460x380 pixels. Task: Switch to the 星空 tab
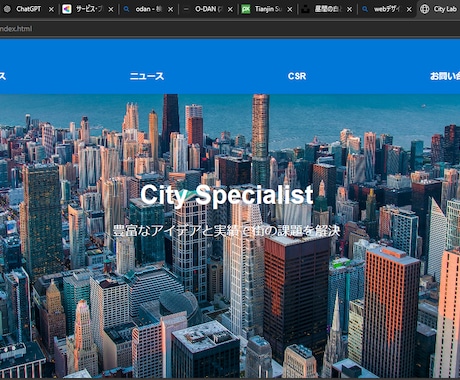[328, 9]
